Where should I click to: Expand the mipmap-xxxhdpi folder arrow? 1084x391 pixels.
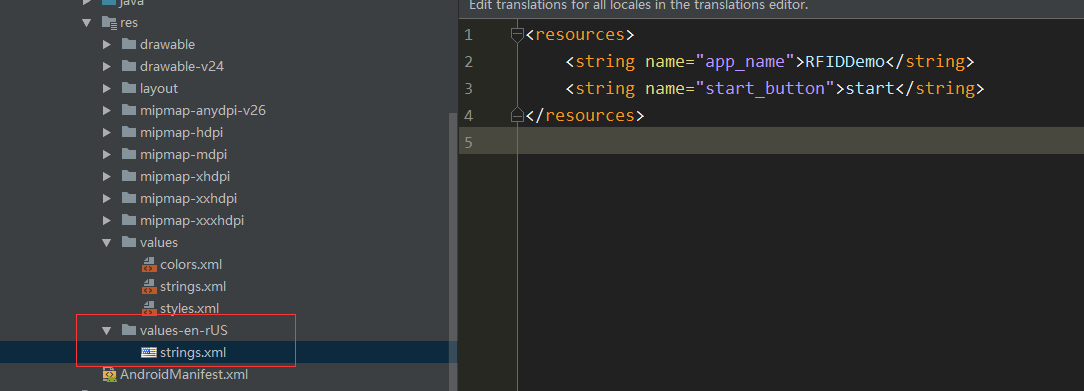106,221
